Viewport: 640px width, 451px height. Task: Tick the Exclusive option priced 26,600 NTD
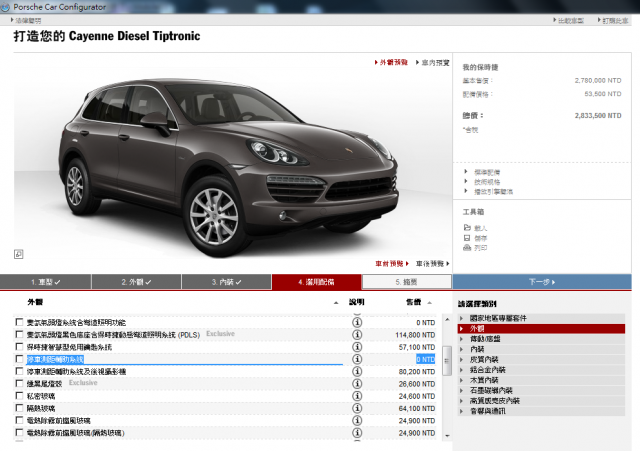point(19,383)
